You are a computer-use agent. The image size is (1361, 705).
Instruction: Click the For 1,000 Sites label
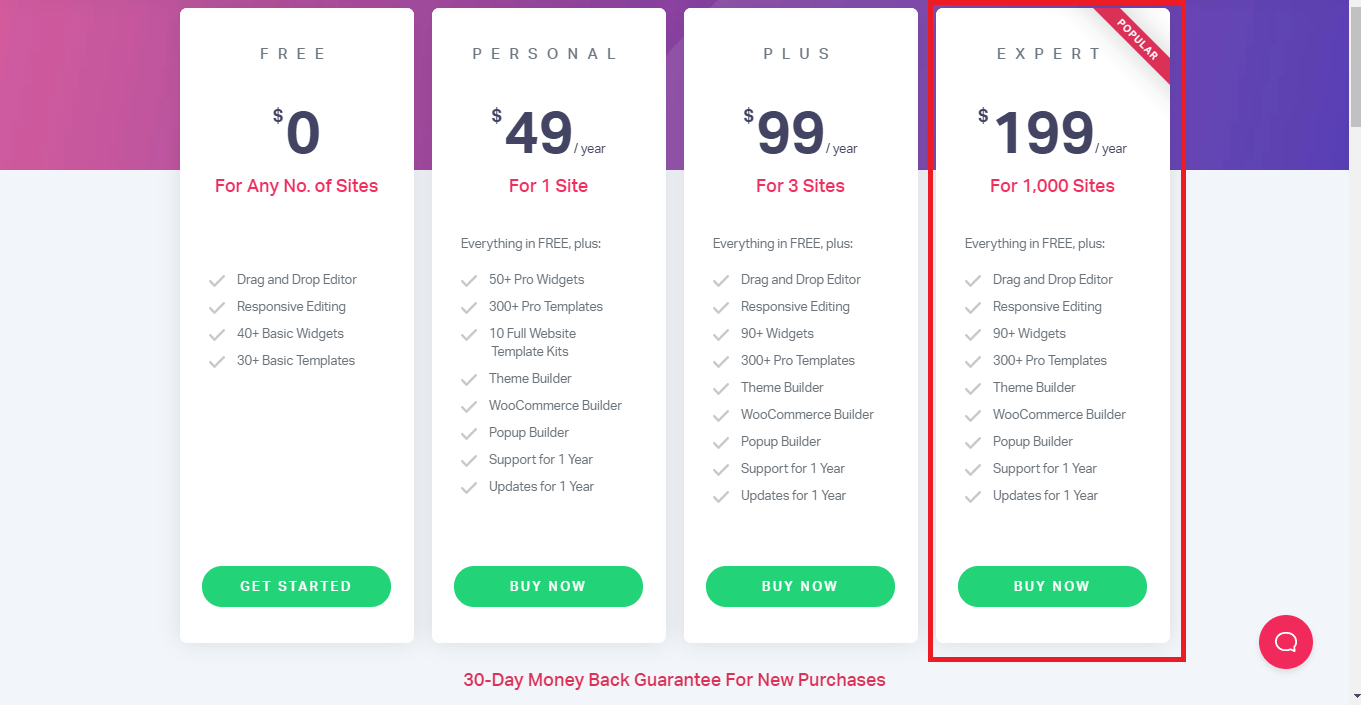click(1052, 186)
